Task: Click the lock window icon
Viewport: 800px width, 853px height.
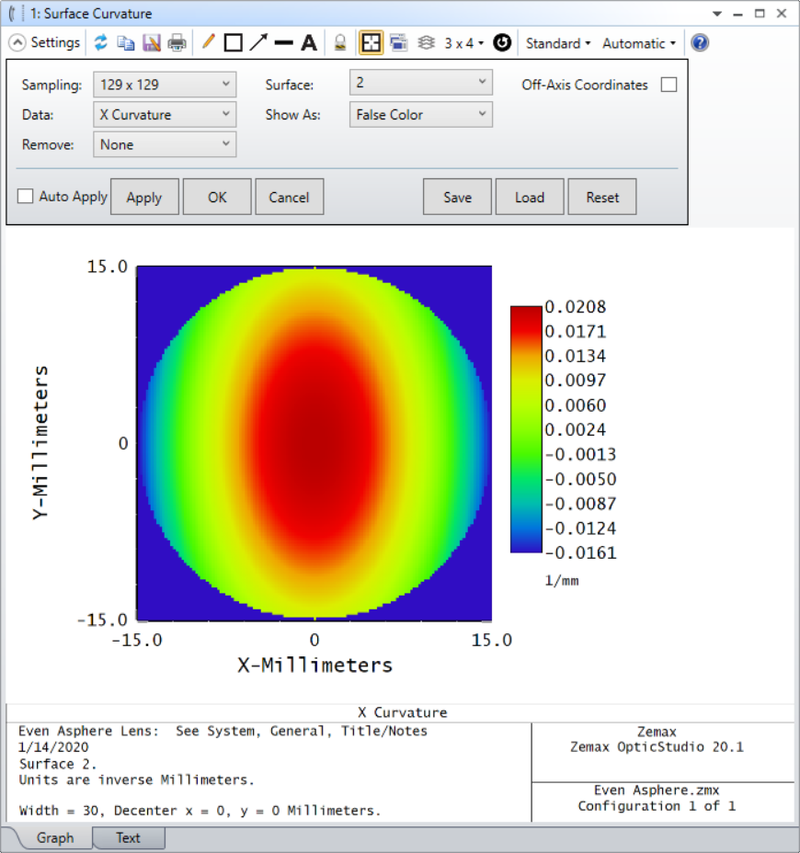Action: point(340,43)
